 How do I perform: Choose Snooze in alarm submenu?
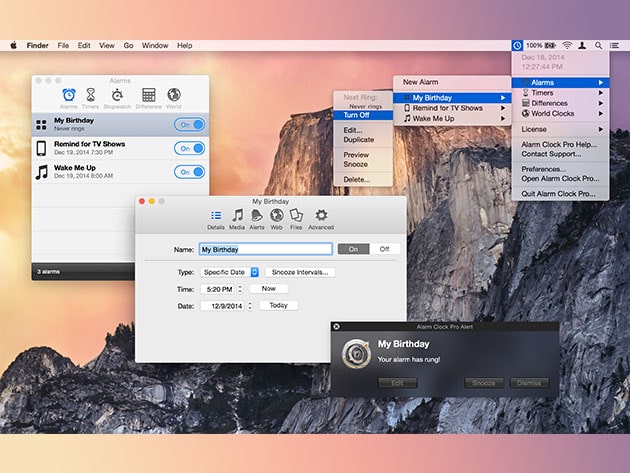(363, 164)
